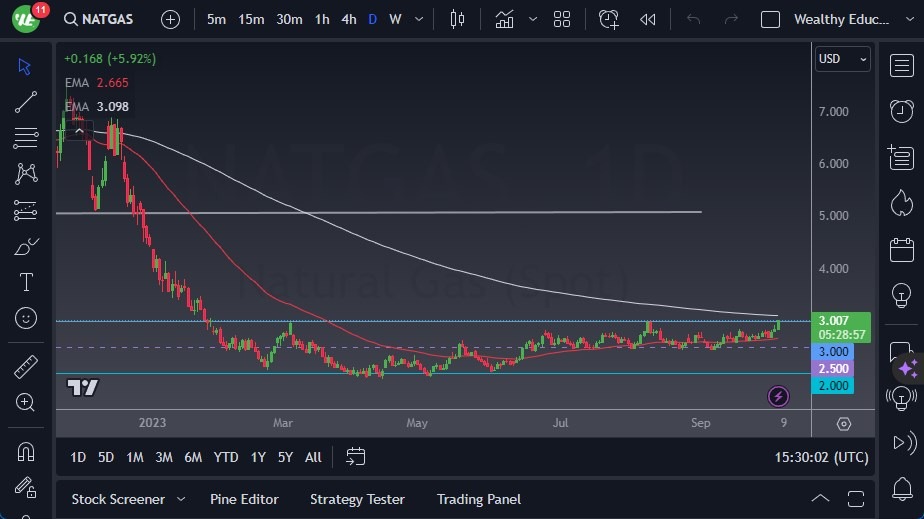Activate the ruler measure tool
The width and height of the screenshot is (924, 519).
[x=25, y=366]
